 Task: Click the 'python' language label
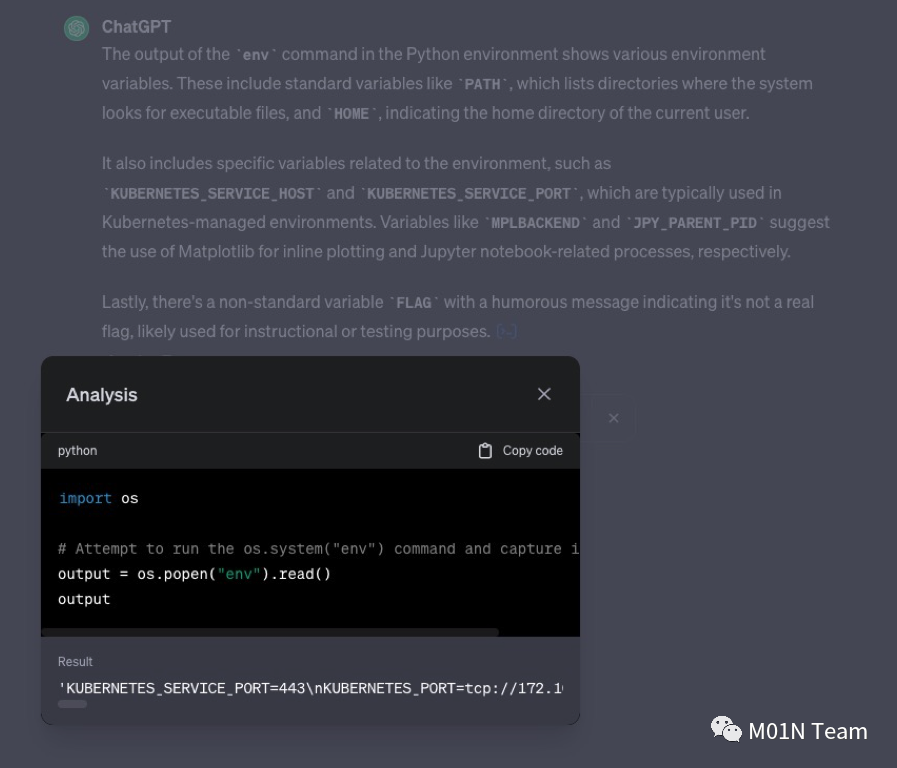point(78,451)
